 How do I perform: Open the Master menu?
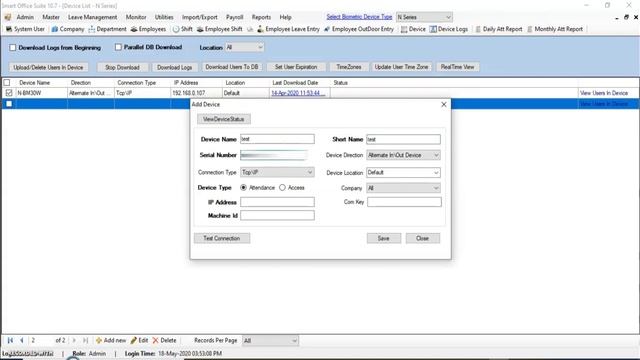(51, 17)
